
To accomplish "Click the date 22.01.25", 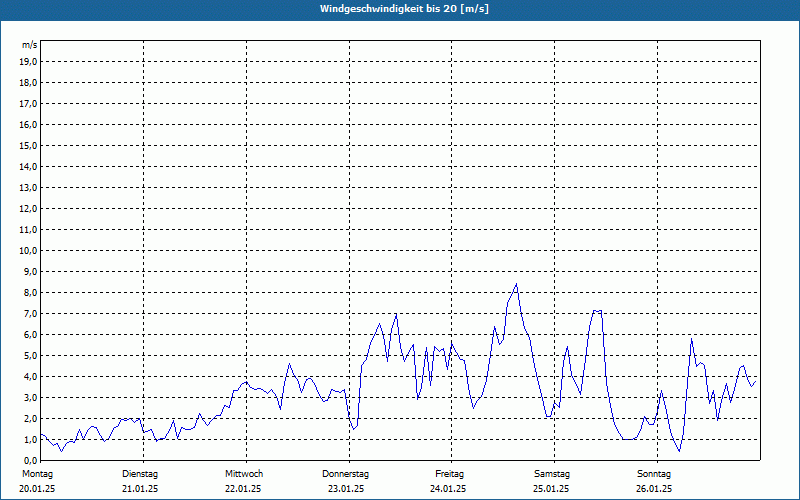I will click(x=243, y=489).
